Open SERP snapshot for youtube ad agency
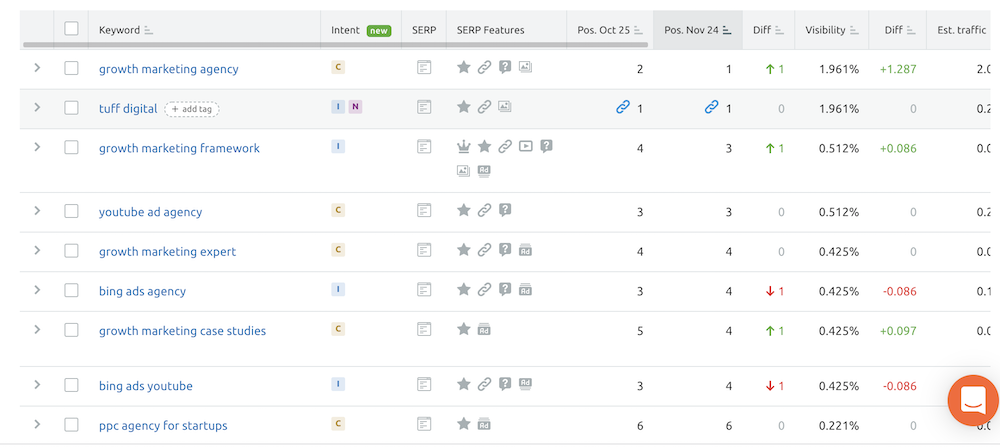 (x=424, y=210)
